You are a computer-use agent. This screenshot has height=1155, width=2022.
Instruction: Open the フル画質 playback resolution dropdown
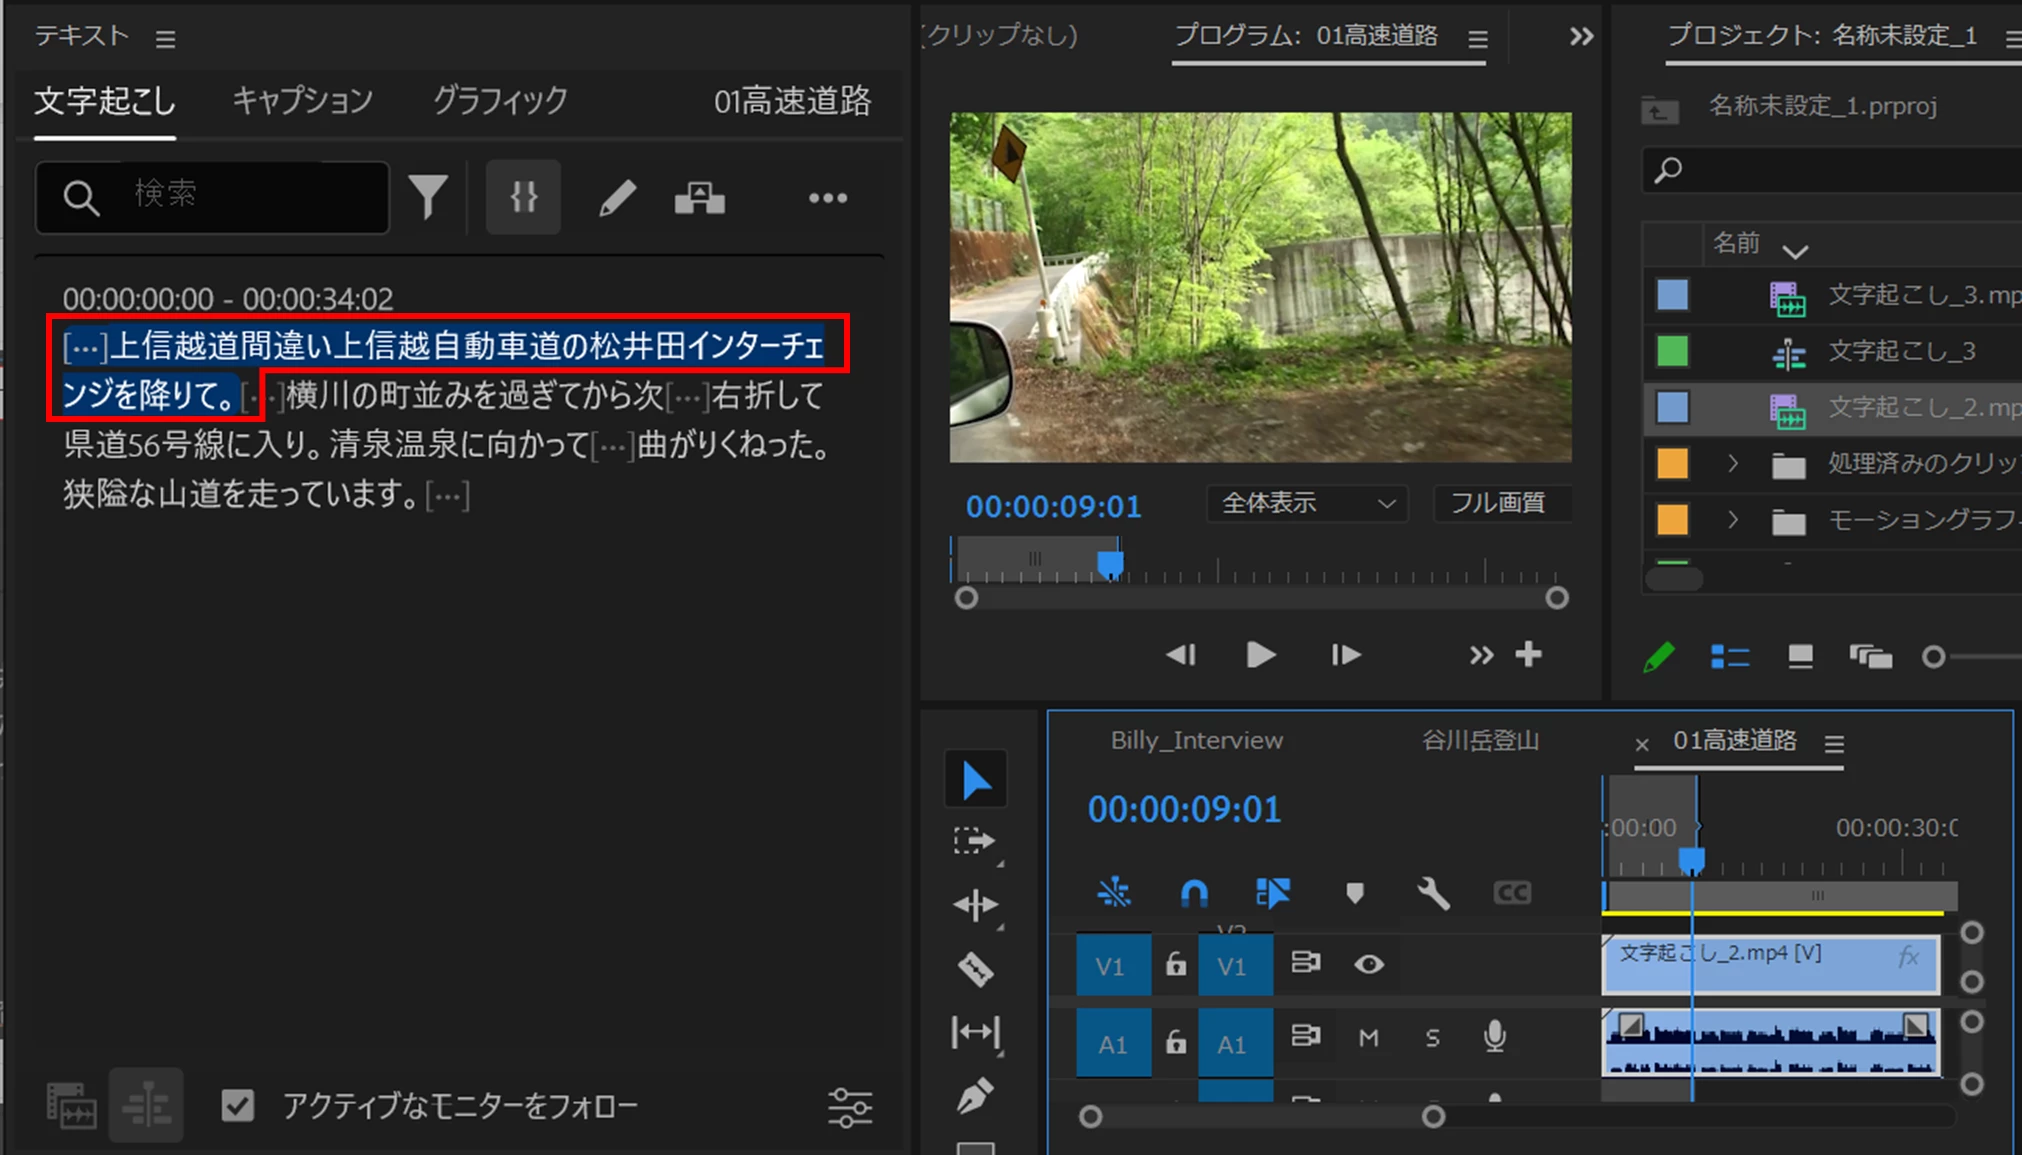pyautogui.click(x=1499, y=503)
